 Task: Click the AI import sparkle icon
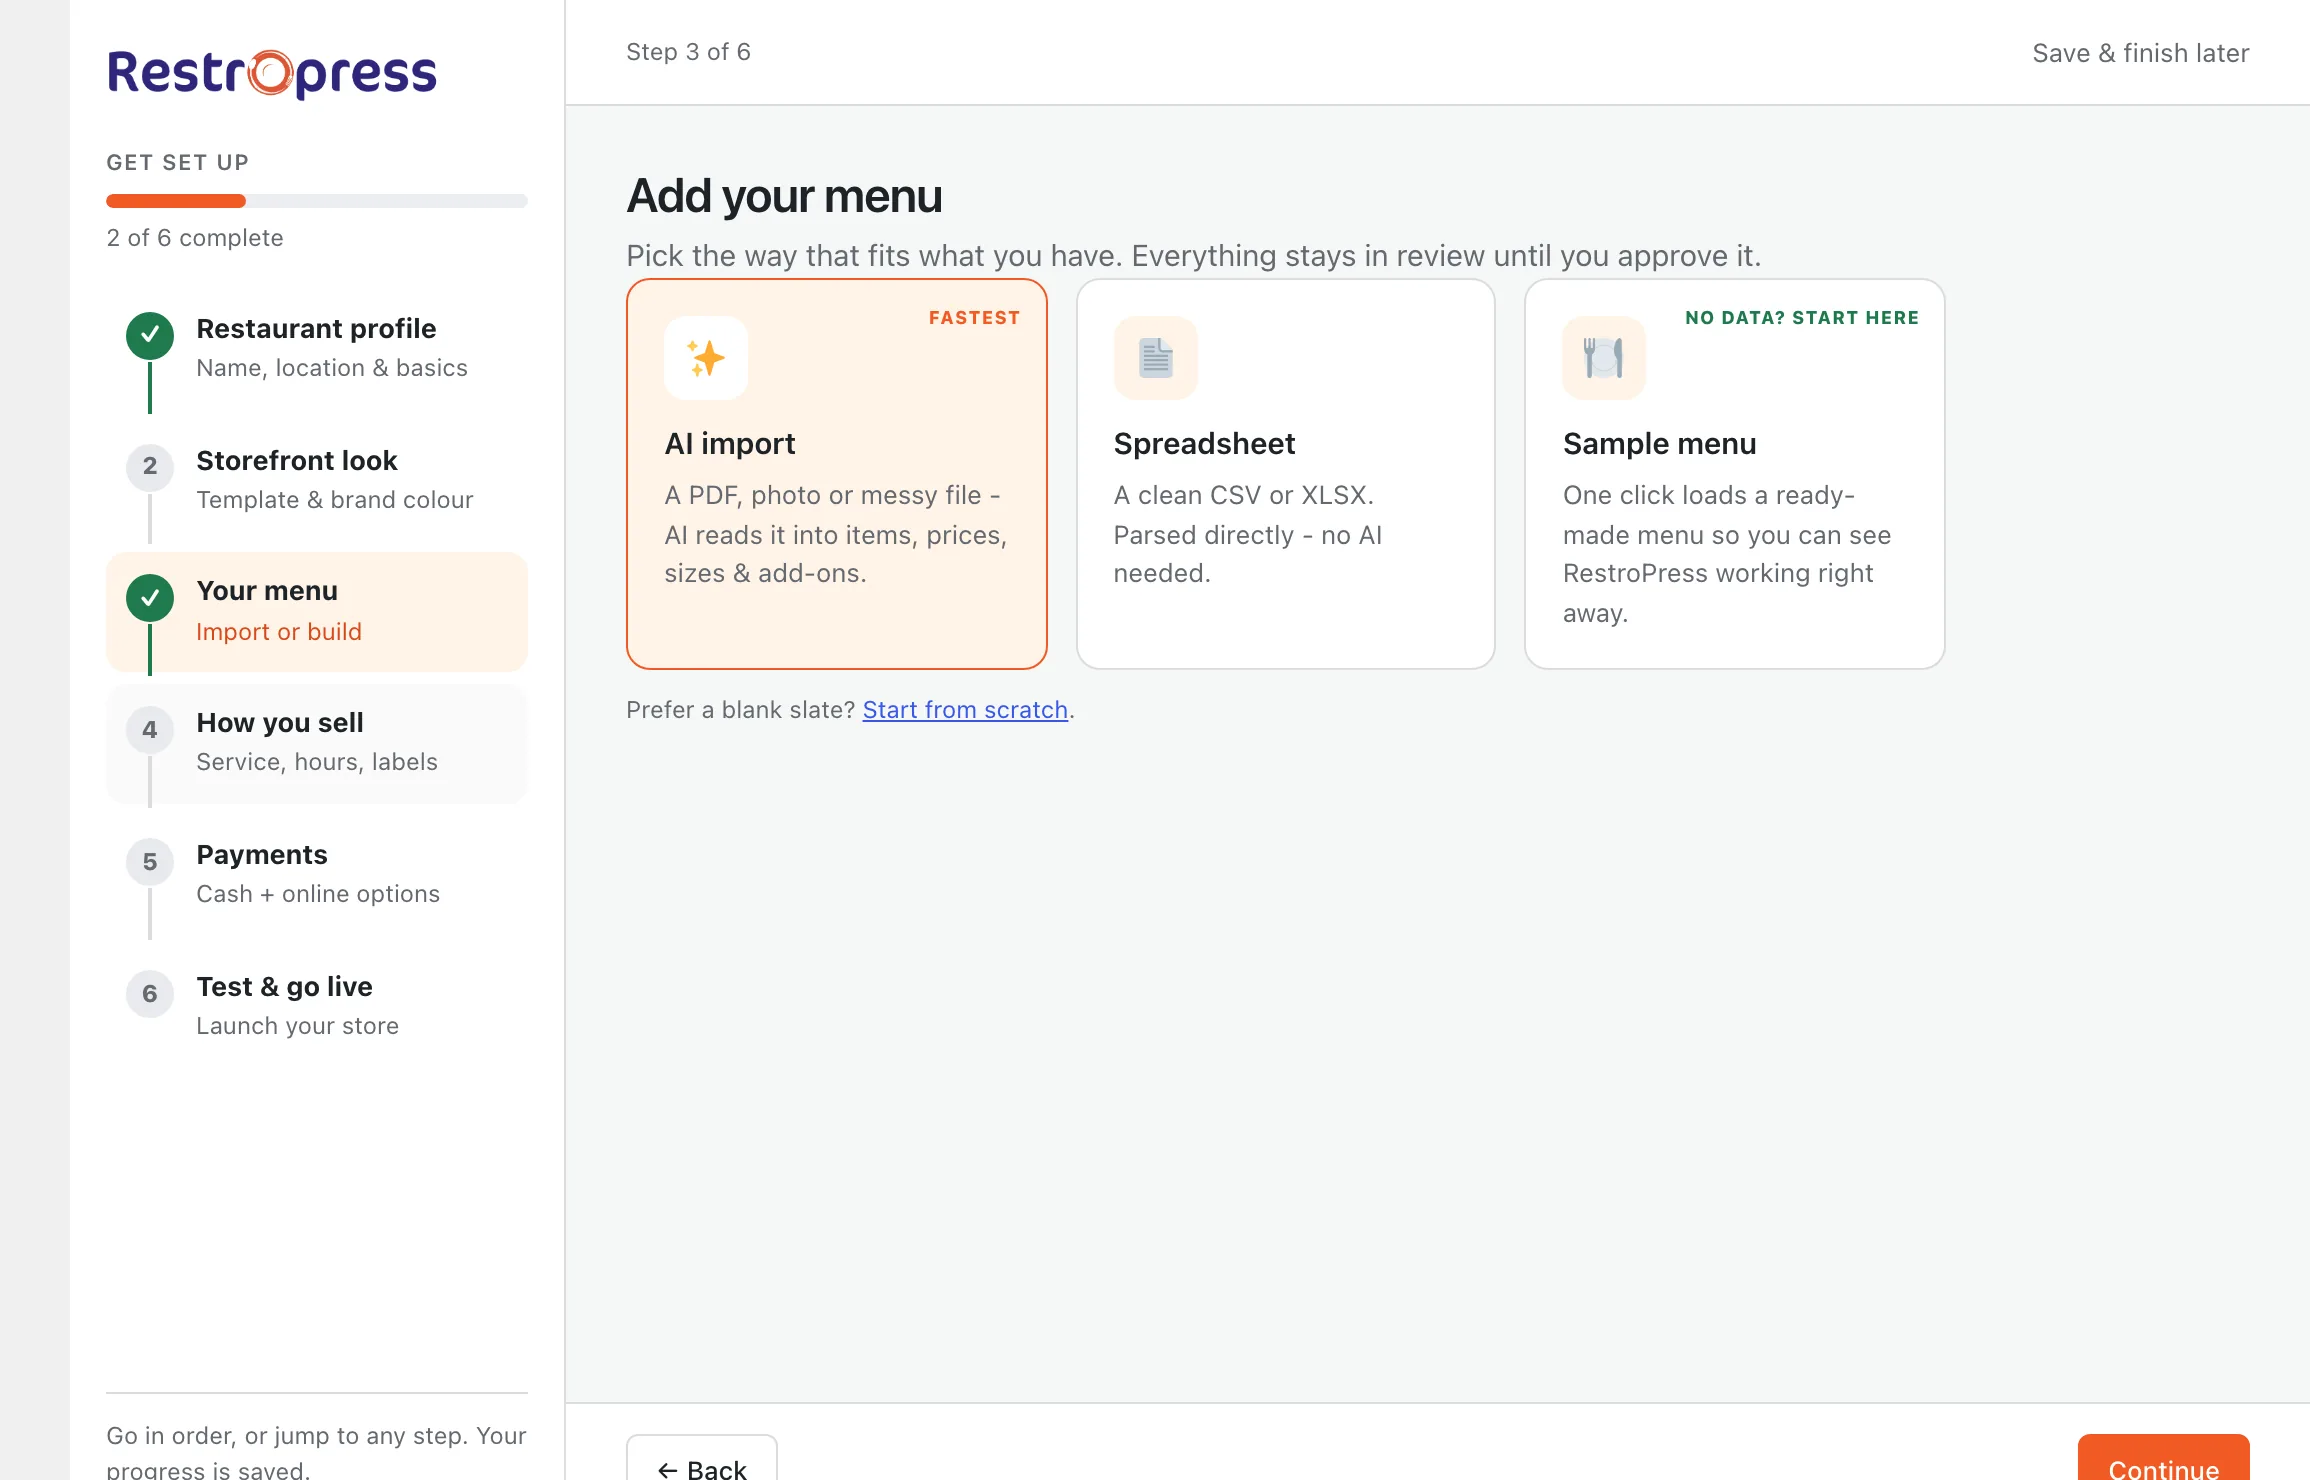[x=706, y=358]
